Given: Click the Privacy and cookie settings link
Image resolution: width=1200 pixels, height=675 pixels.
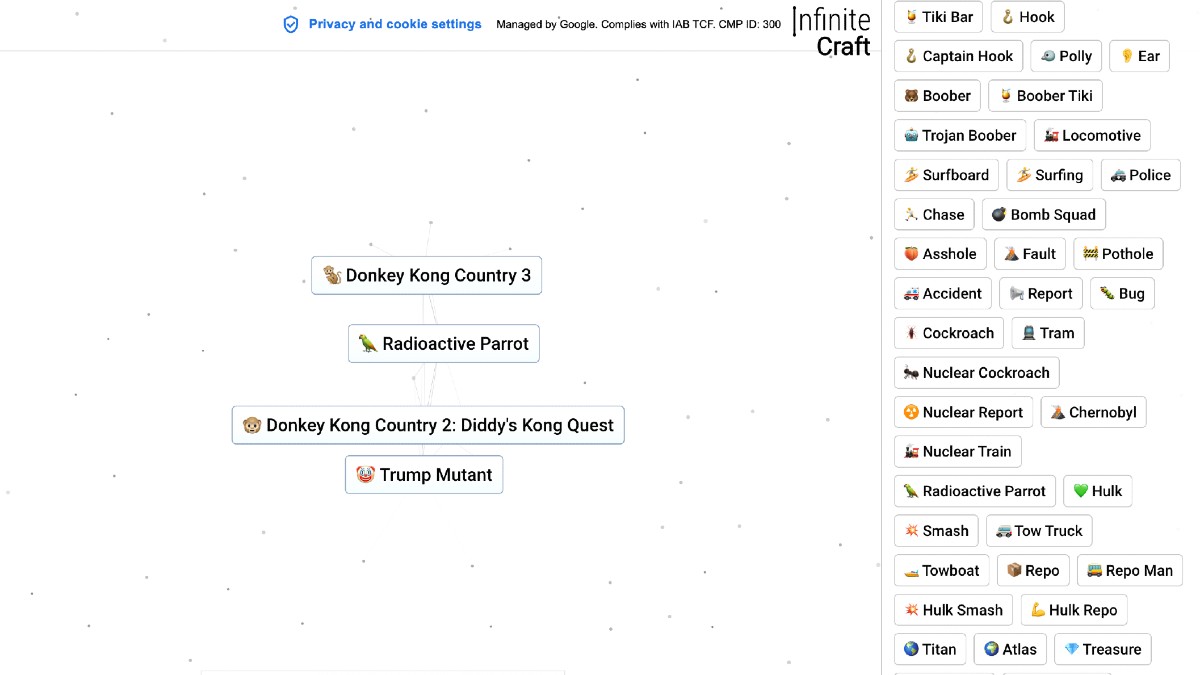Looking at the screenshot, I should 394,24.
